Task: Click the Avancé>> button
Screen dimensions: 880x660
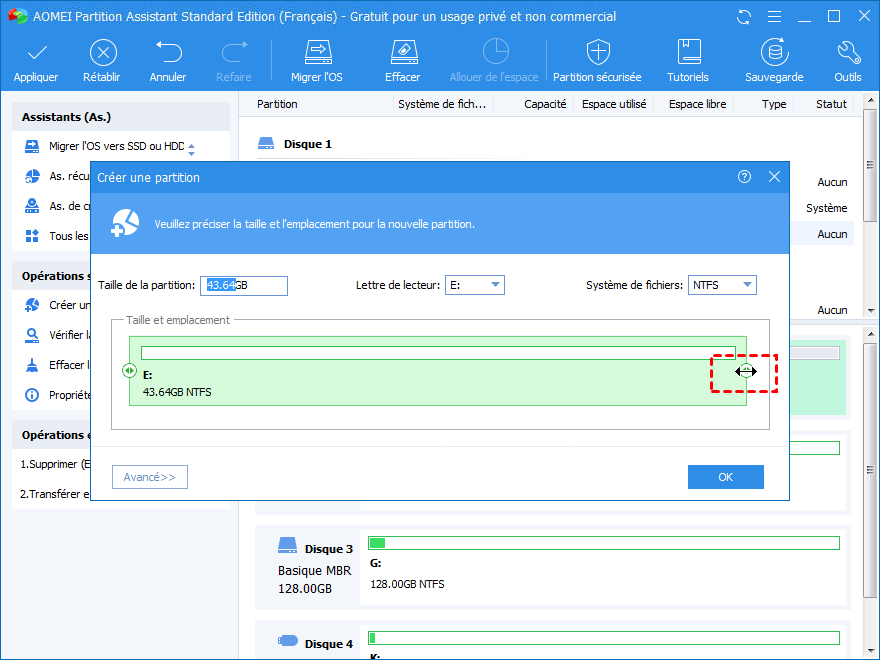Action: point(150,477)
